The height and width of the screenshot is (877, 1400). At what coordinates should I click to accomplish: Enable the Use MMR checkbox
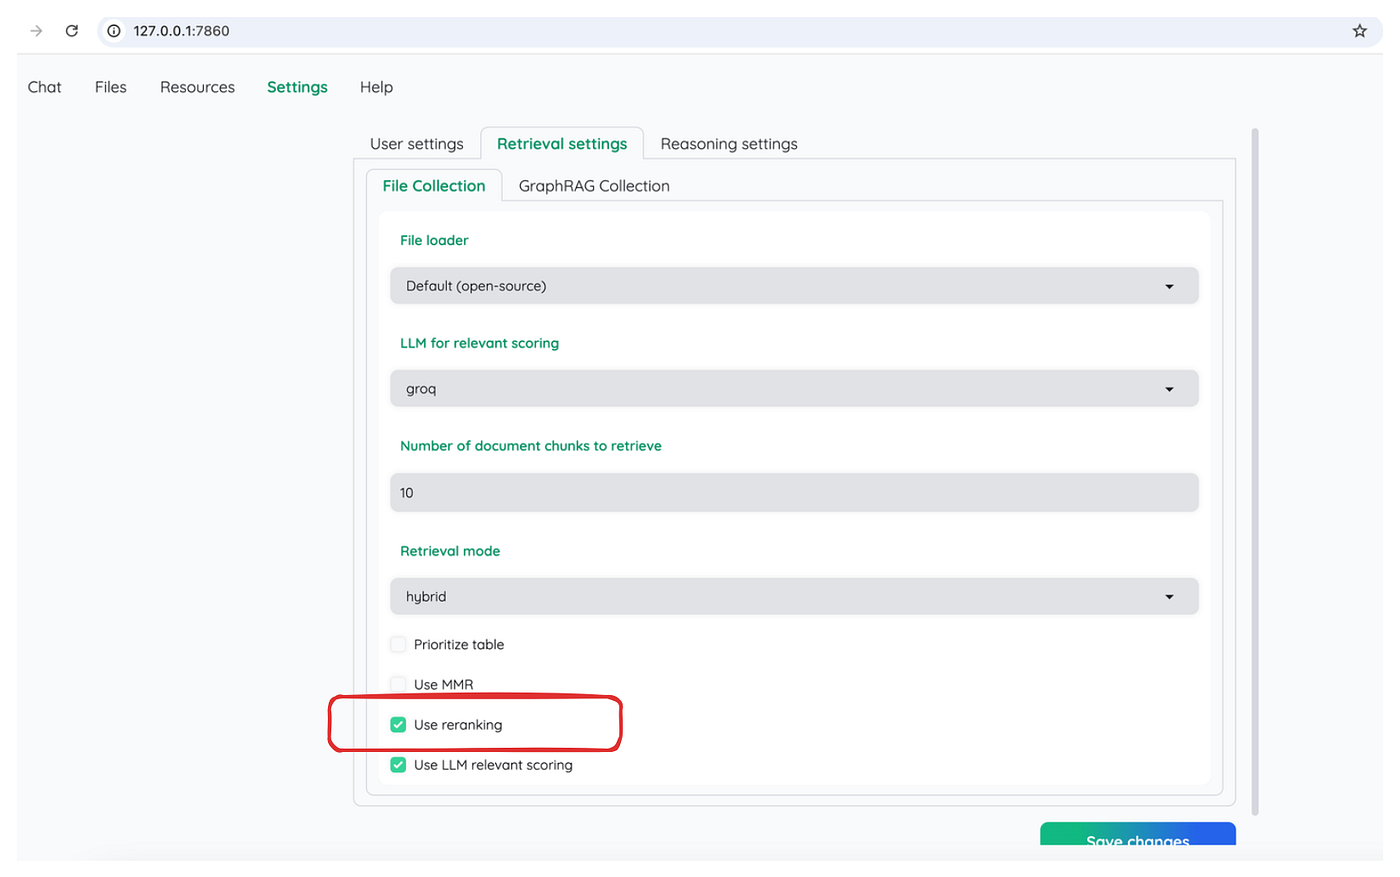398,684
